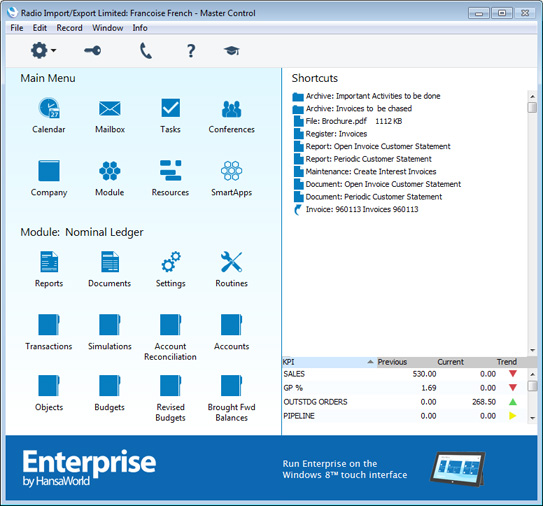543x506 pixels.
Task: Open the Calendar icon in Main Menu
Action: coord(49,108)
